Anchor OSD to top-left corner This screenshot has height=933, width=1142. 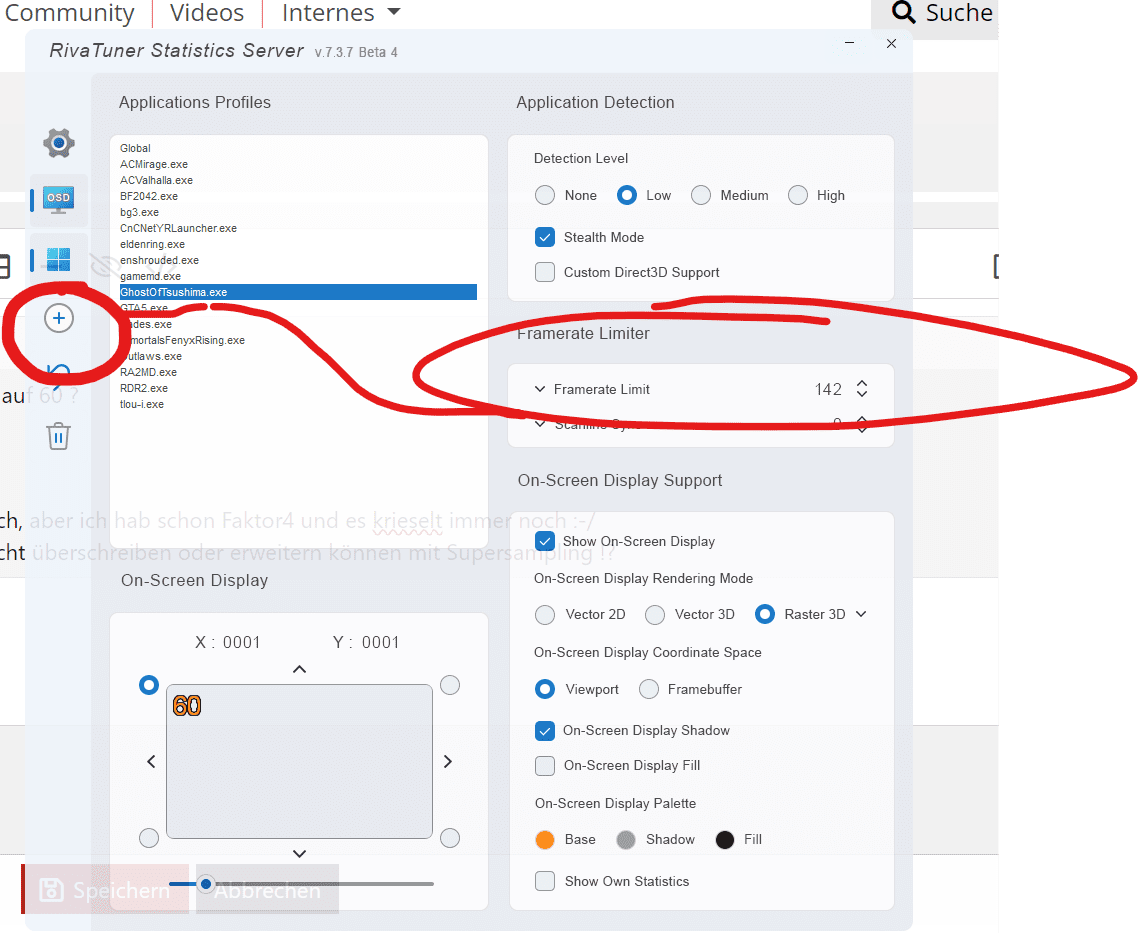click(x=149, y=685)
